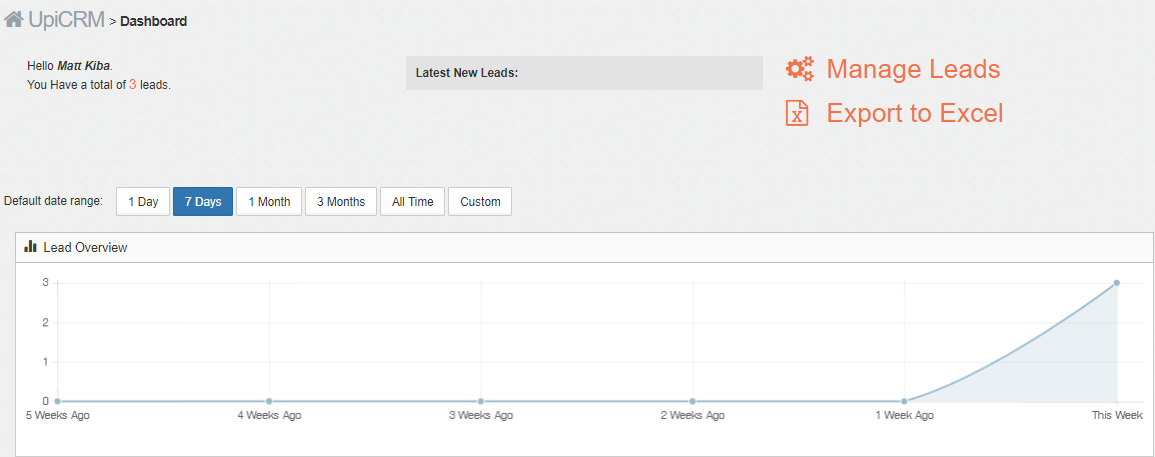The image size is (1155, 457).
Task: Select the 7 Days date range
Action: click(x=203, y=201)
